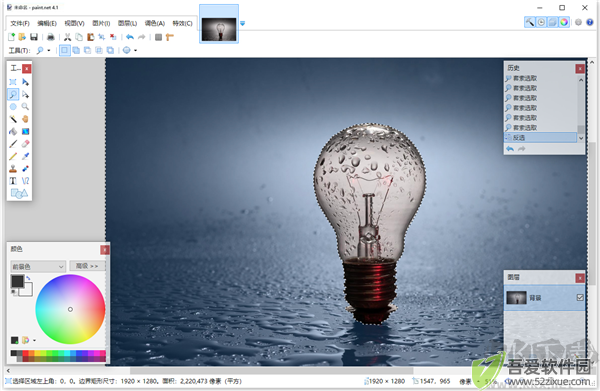This screenshot has height=391, width=600.
Task: Open the 视图(V) menu
Action: (x=74, y=23)
